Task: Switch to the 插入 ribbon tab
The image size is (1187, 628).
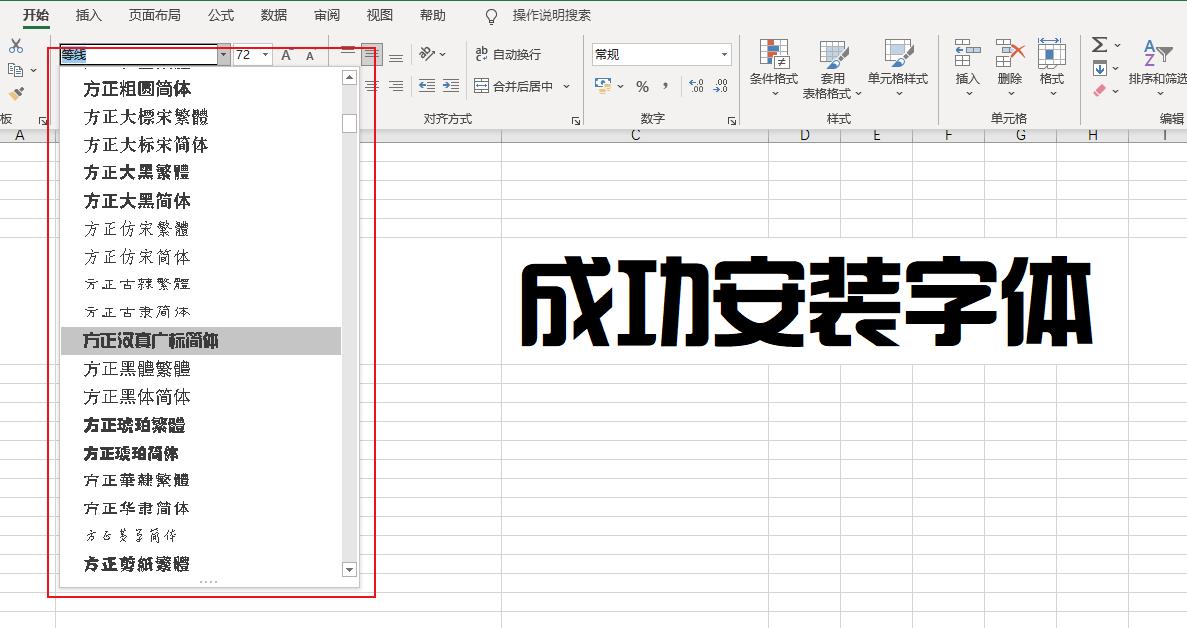Action: click(87, 15)
